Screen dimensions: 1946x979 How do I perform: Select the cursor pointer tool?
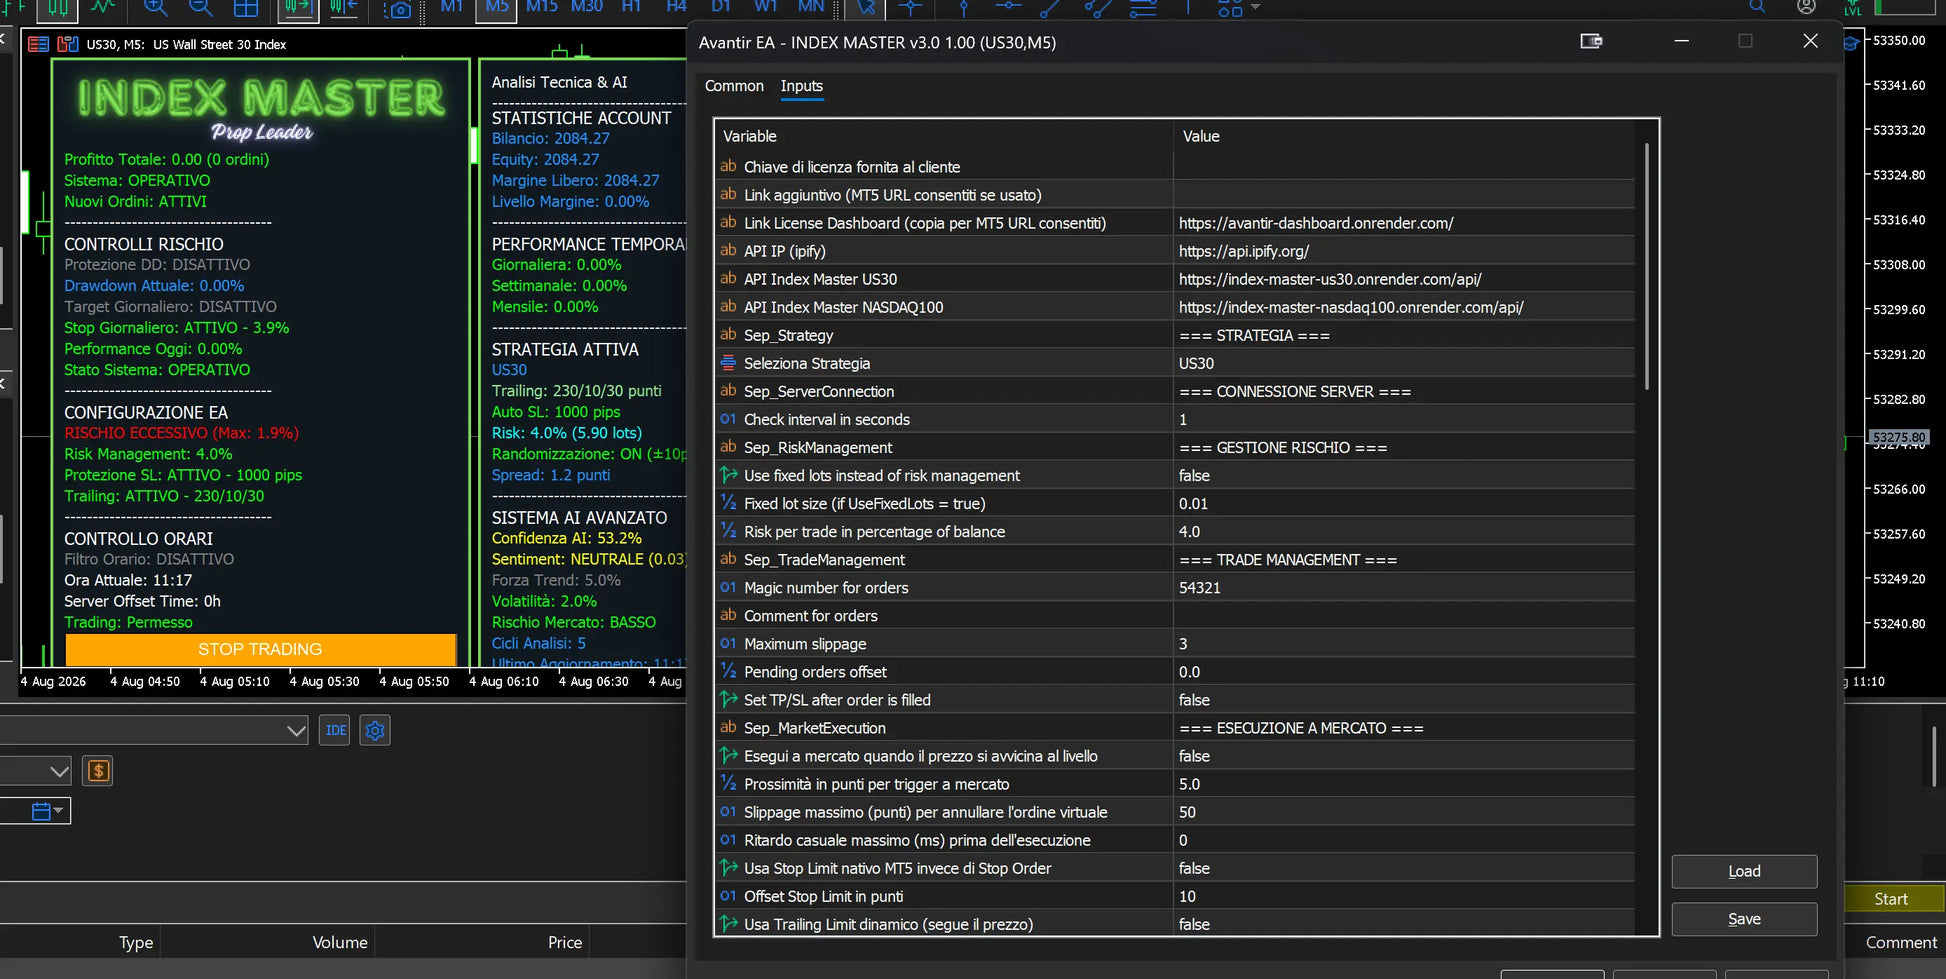coord(865,8)
